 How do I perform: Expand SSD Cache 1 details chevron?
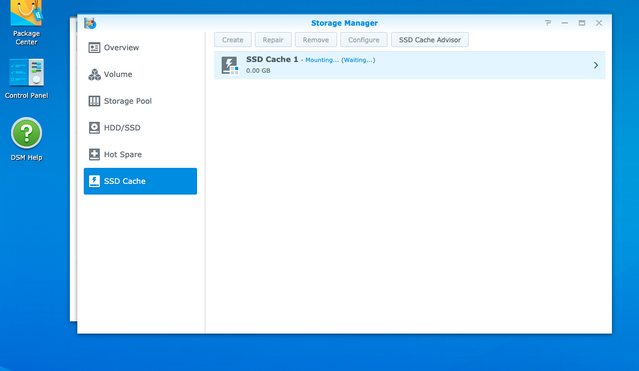tap(596, 65)
